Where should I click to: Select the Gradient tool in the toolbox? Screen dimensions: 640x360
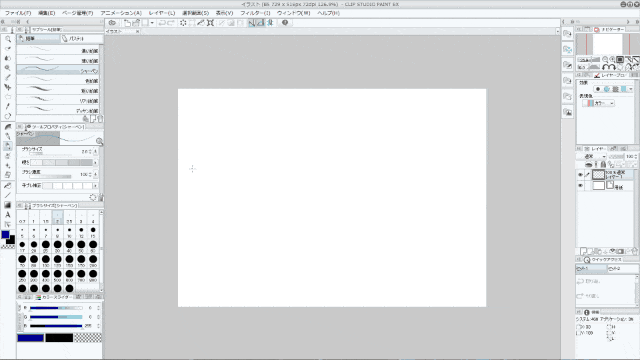tap(8, 205)
